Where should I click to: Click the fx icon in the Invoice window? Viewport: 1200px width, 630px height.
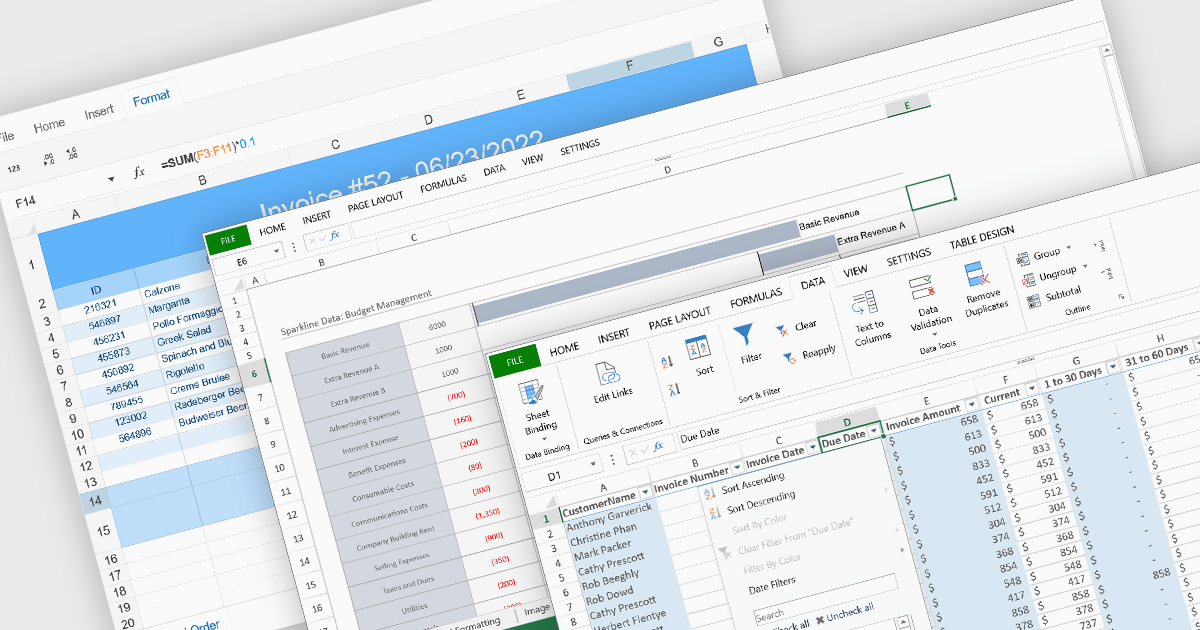pyautogui.click(x=139, y=172)
